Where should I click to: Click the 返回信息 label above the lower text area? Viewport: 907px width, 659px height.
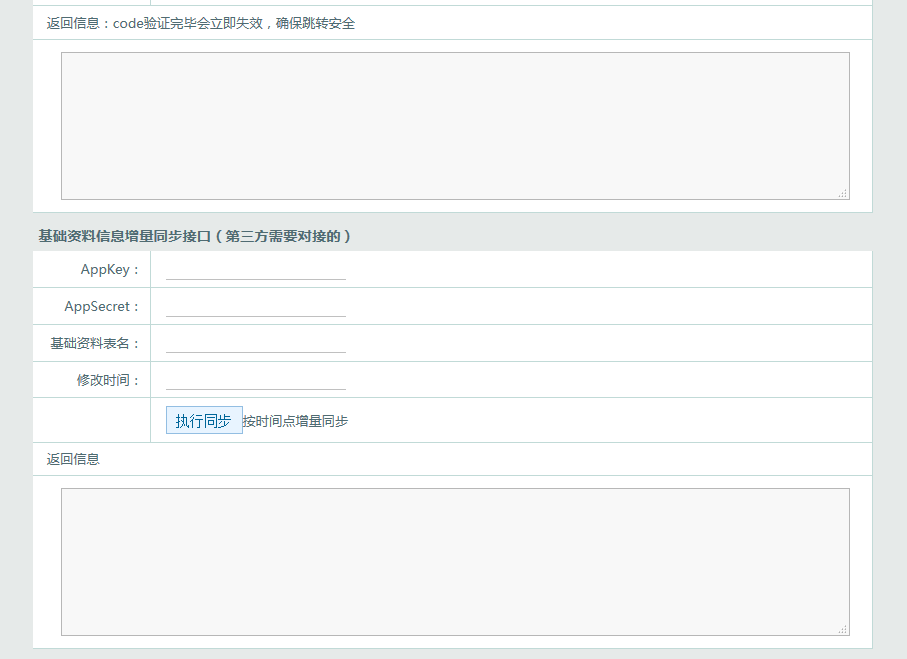coord(73,459)
